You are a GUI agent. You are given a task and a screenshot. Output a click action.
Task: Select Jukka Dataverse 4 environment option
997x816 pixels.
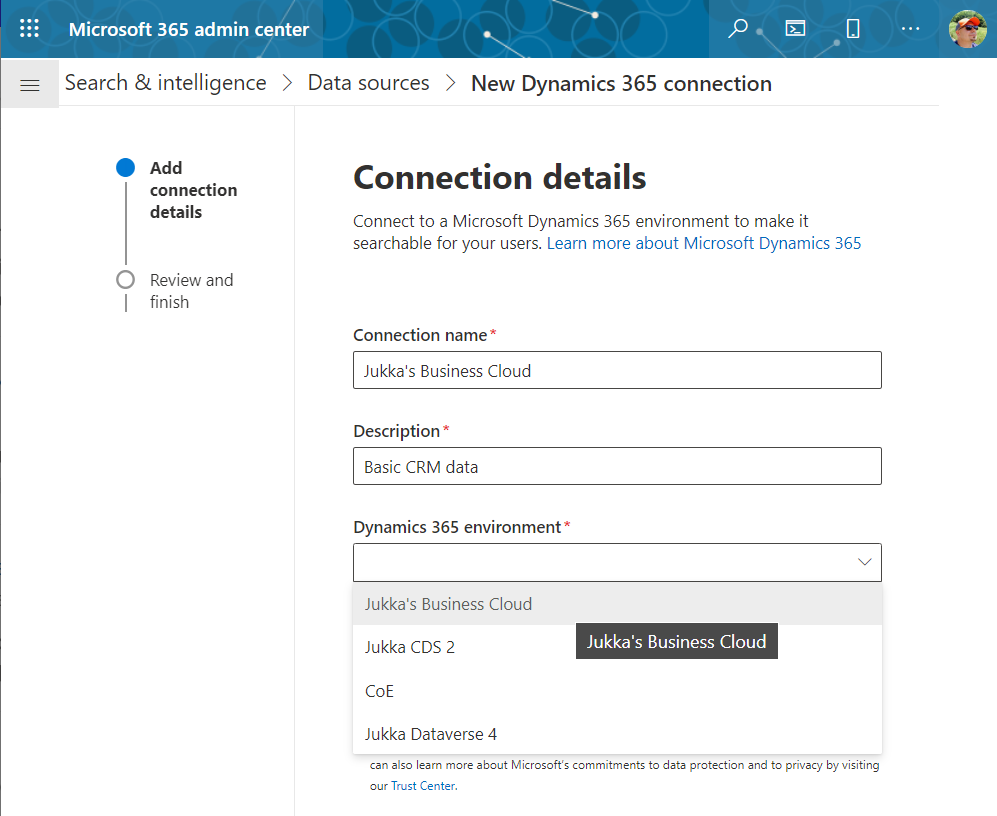click(617, 734)
